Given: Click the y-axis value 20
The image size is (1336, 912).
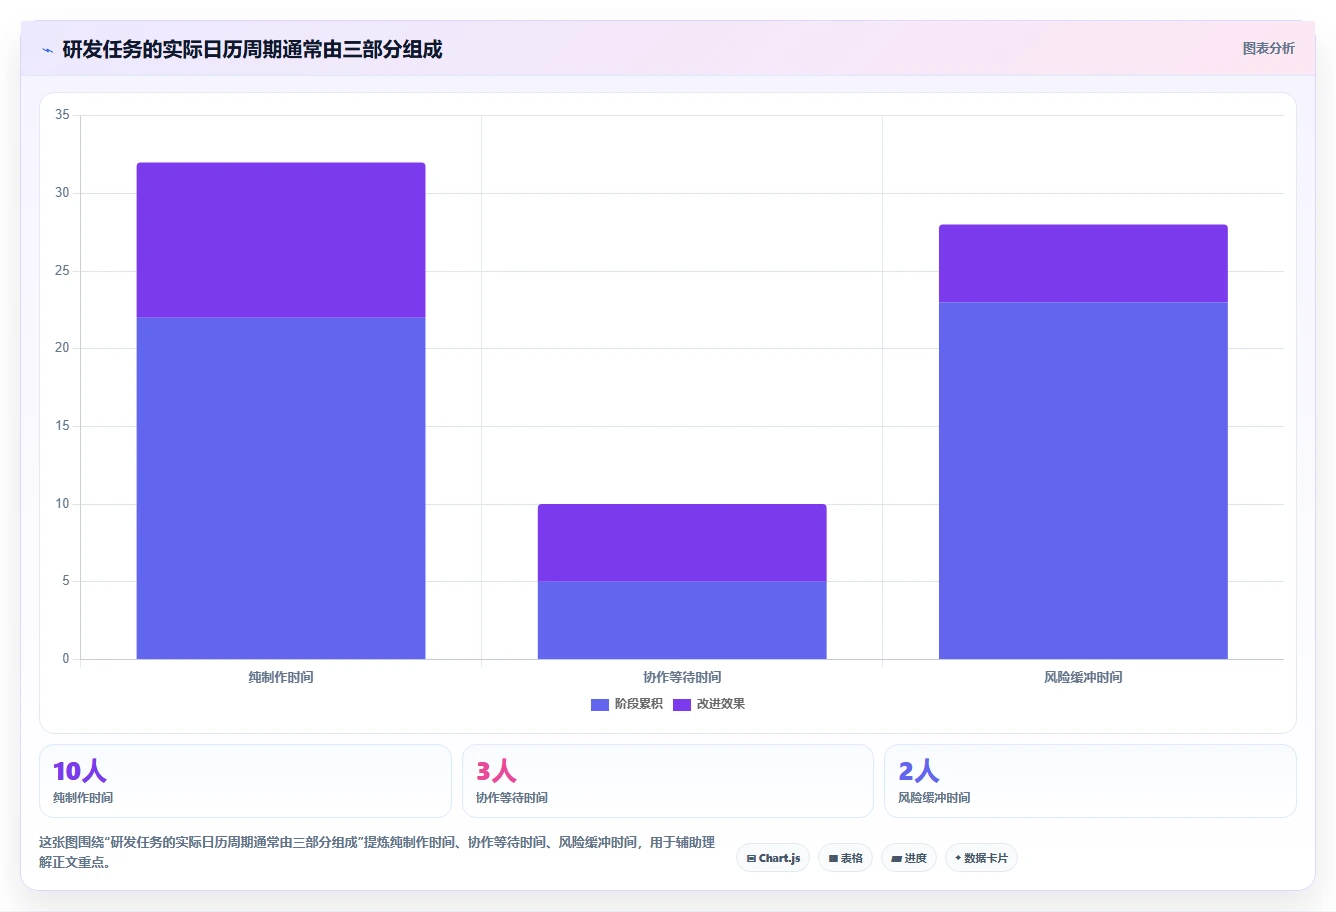Looking at the screenshot, I should pos(62,348).
